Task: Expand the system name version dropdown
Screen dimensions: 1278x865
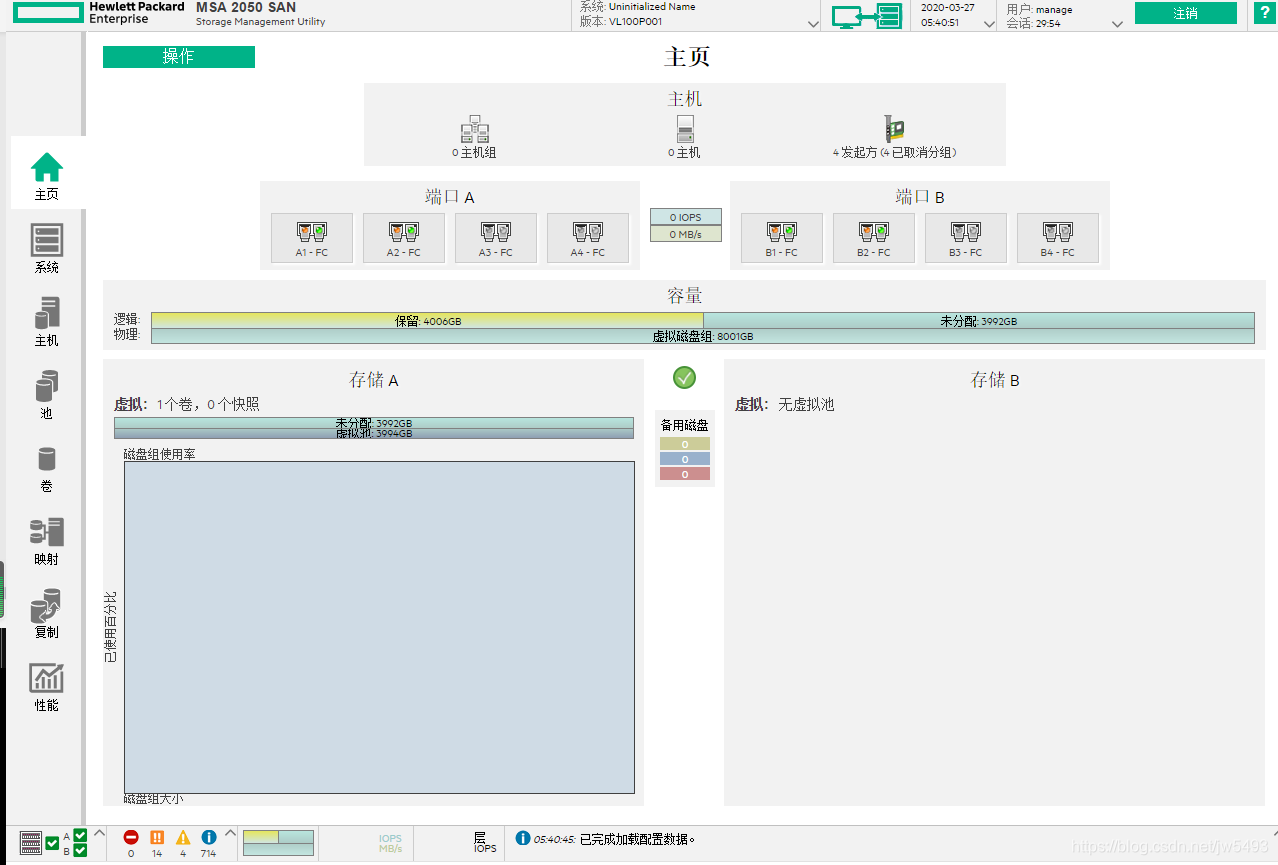Action: [813, 25]
